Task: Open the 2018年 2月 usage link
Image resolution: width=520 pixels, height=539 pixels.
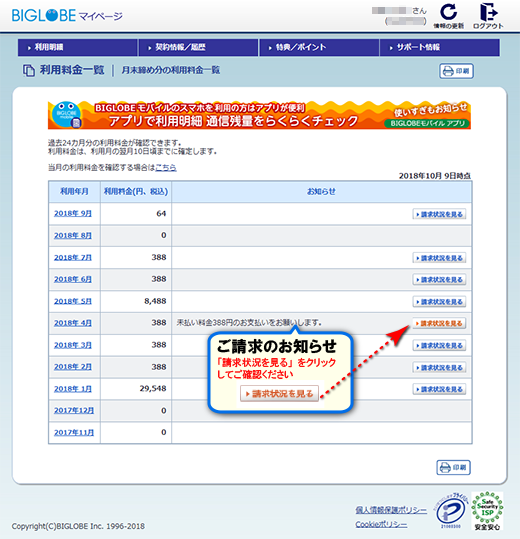Action: click(x=73, y=367)
